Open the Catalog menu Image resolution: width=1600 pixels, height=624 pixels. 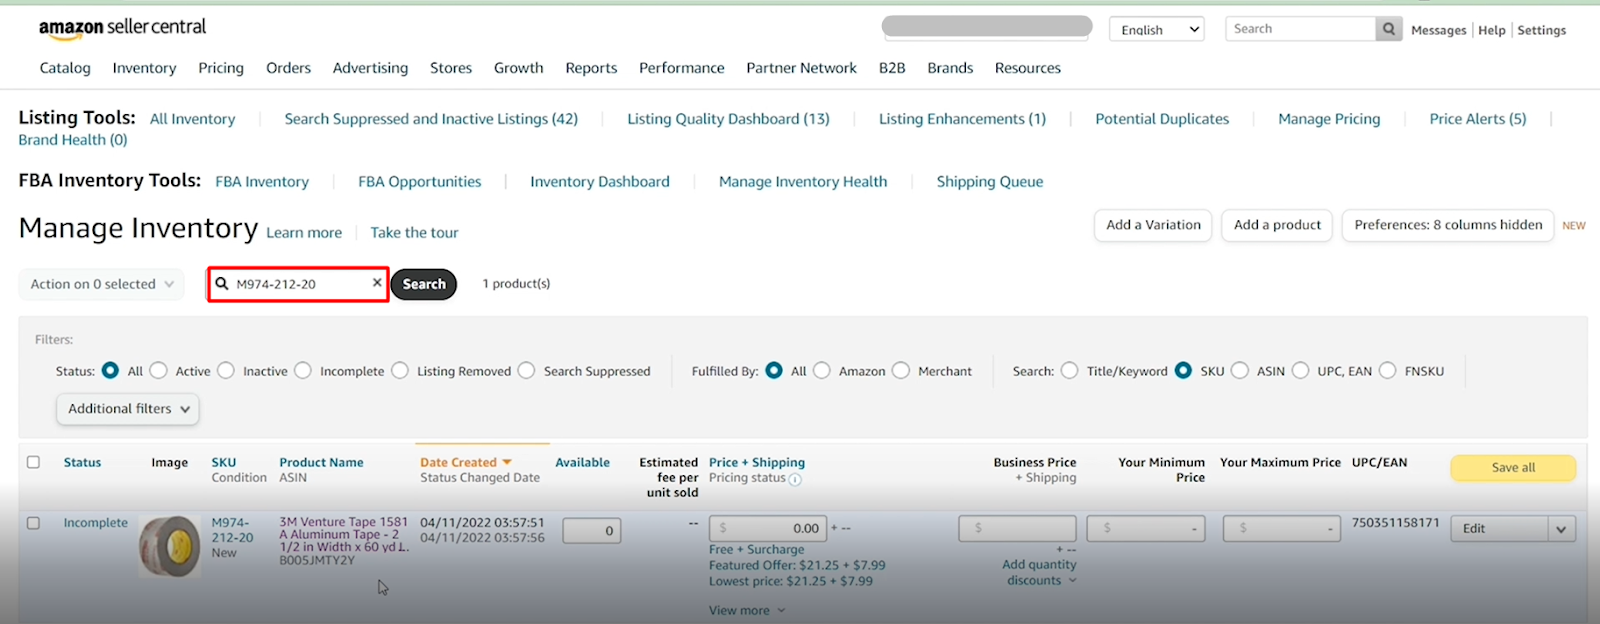(65, 68)
